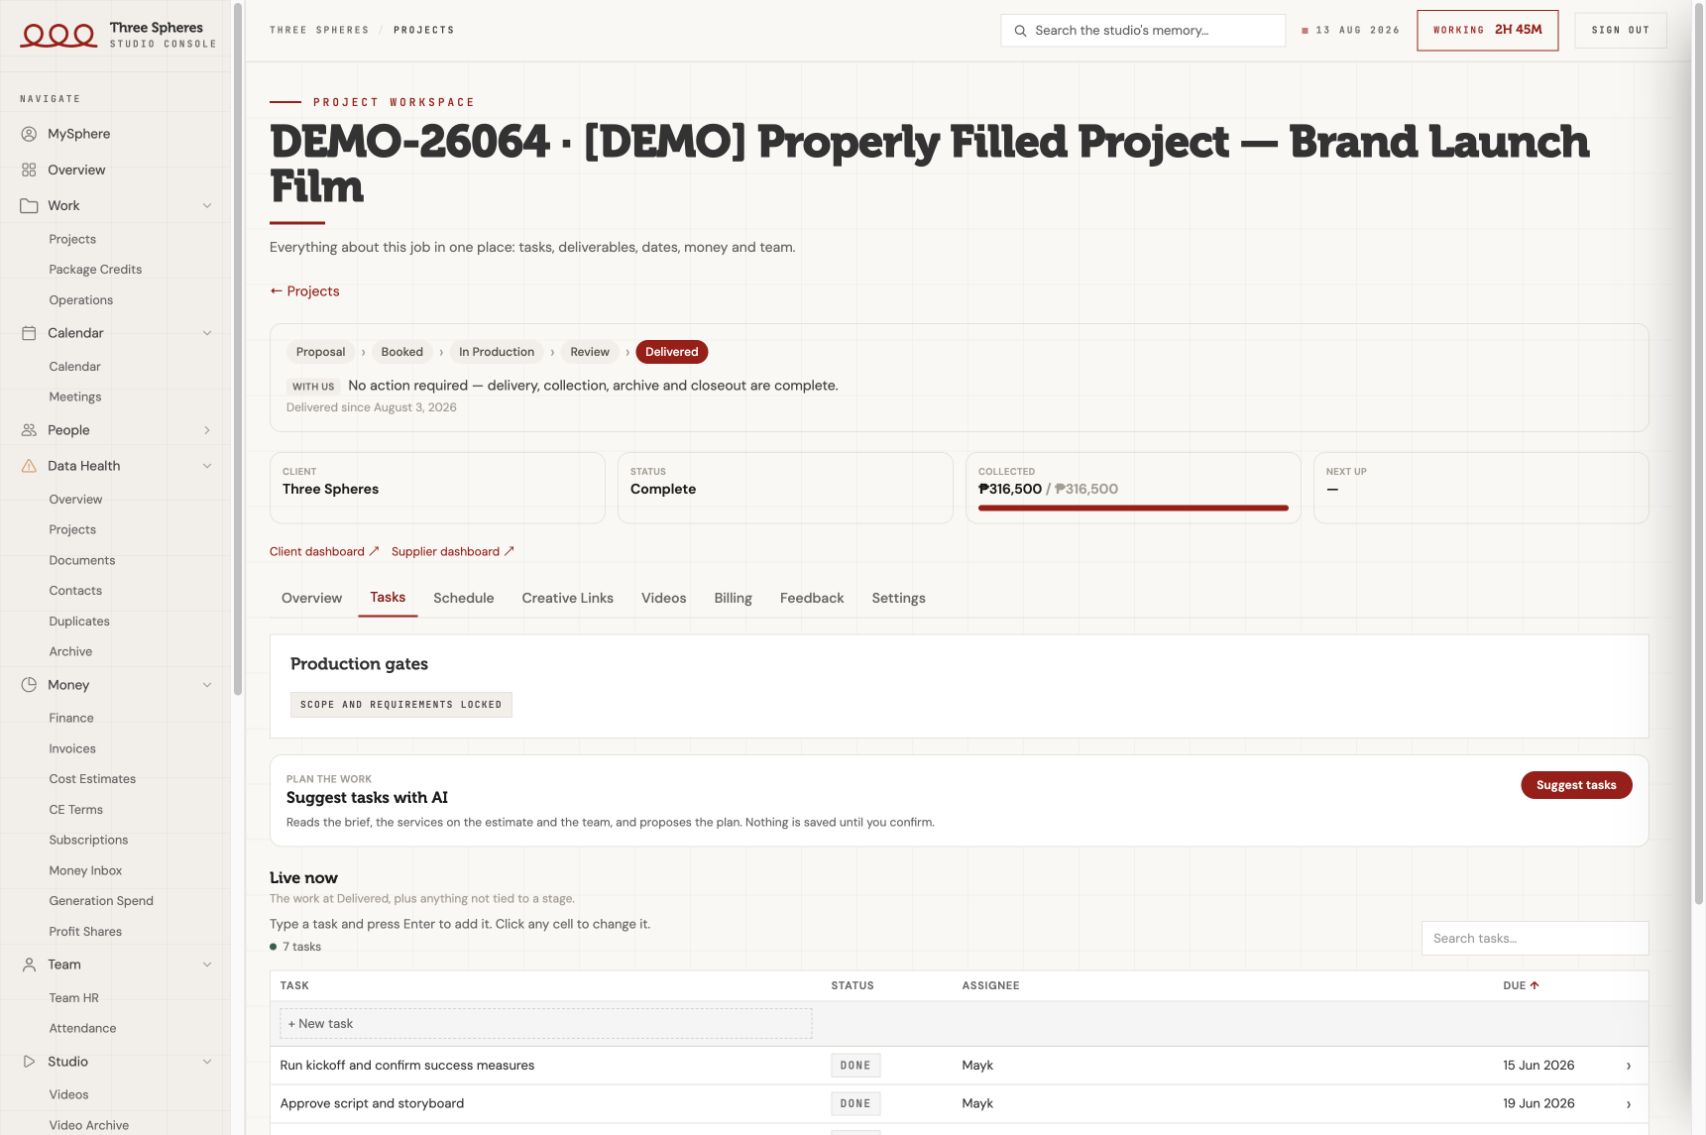The height and width of the screenshot is (1135, 1706).
Task: Collapse the Team section chevron
Action: [x=207, y=965]
